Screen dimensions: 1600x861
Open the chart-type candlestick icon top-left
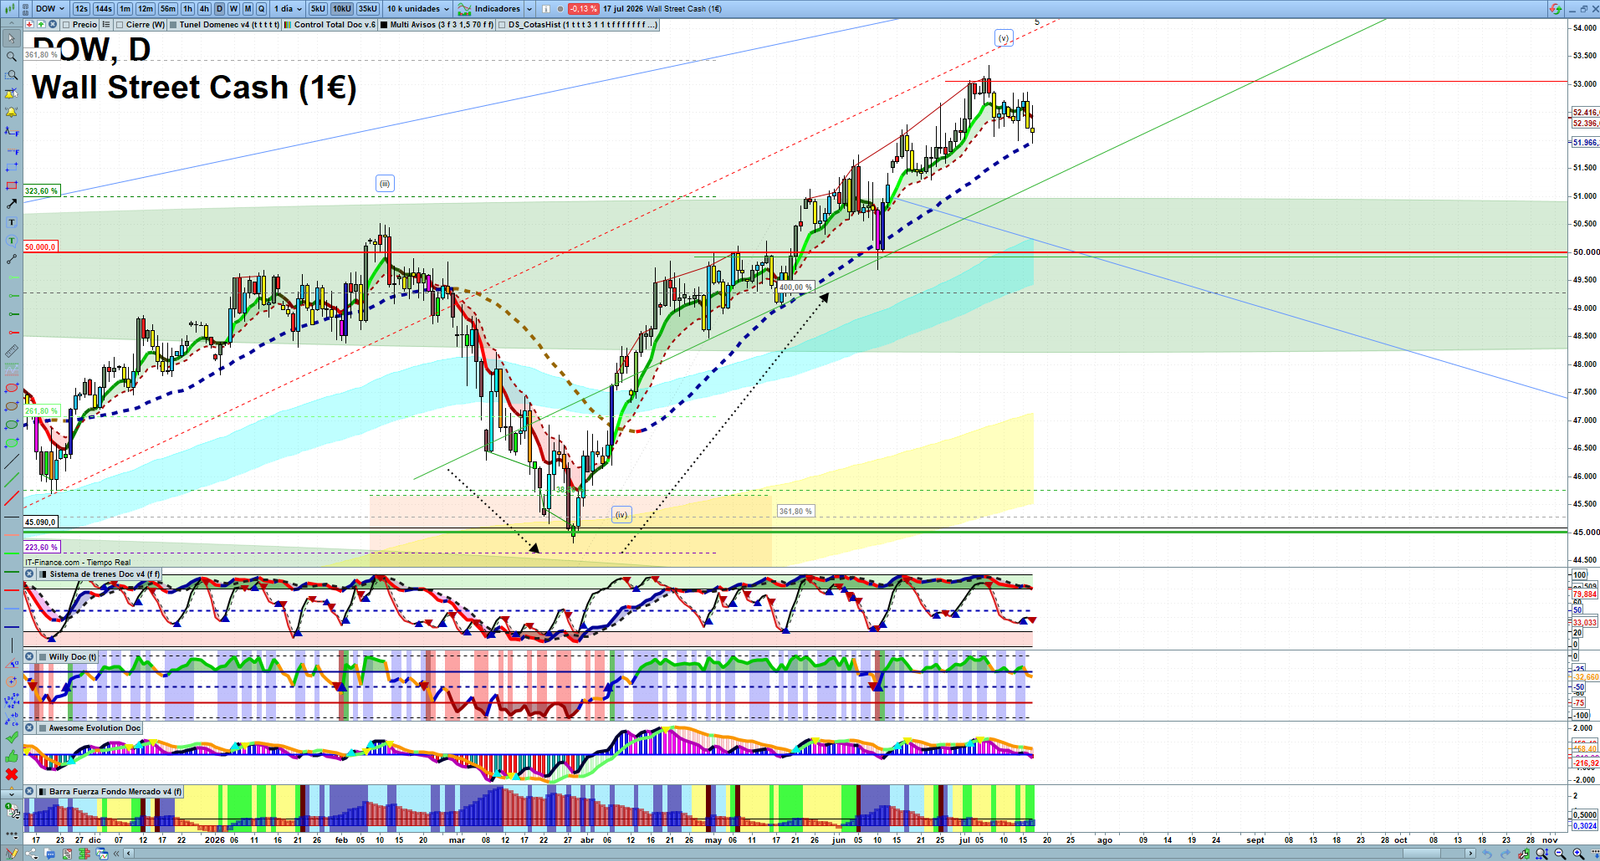click(10, 9)
